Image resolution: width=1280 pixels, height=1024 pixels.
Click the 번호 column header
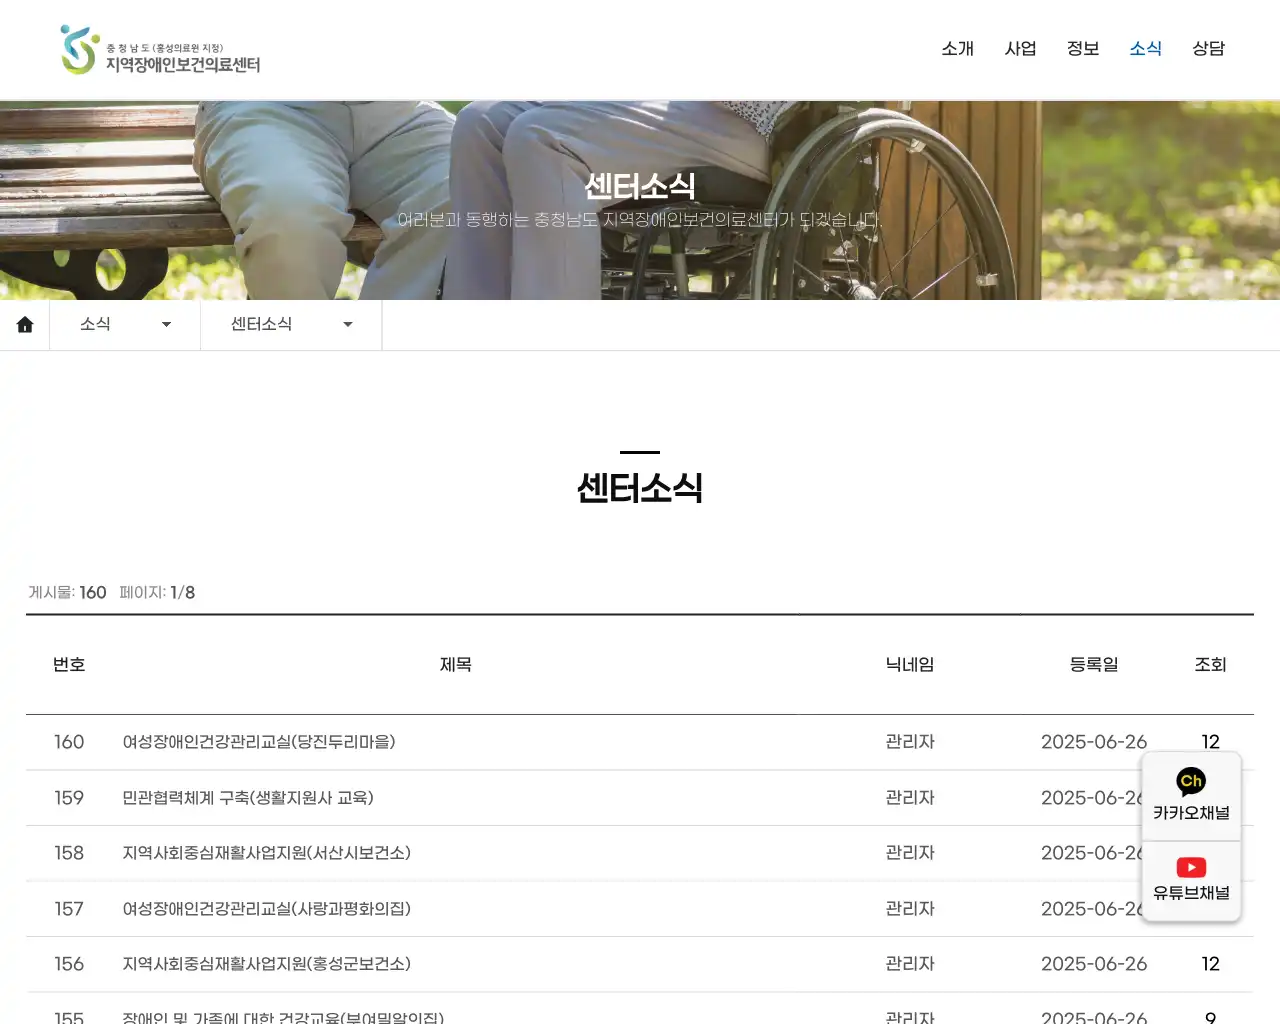69,664
